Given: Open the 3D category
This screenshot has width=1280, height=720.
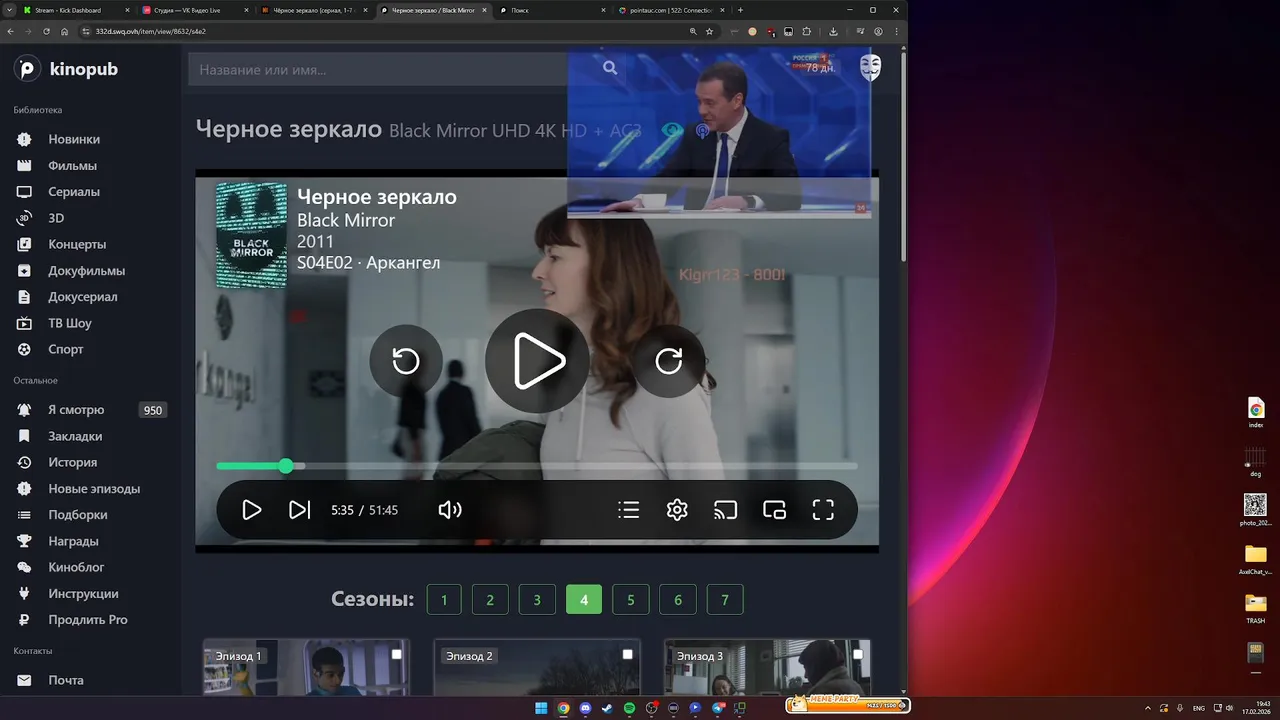Looking at the screenshot, I should [56, 218].
